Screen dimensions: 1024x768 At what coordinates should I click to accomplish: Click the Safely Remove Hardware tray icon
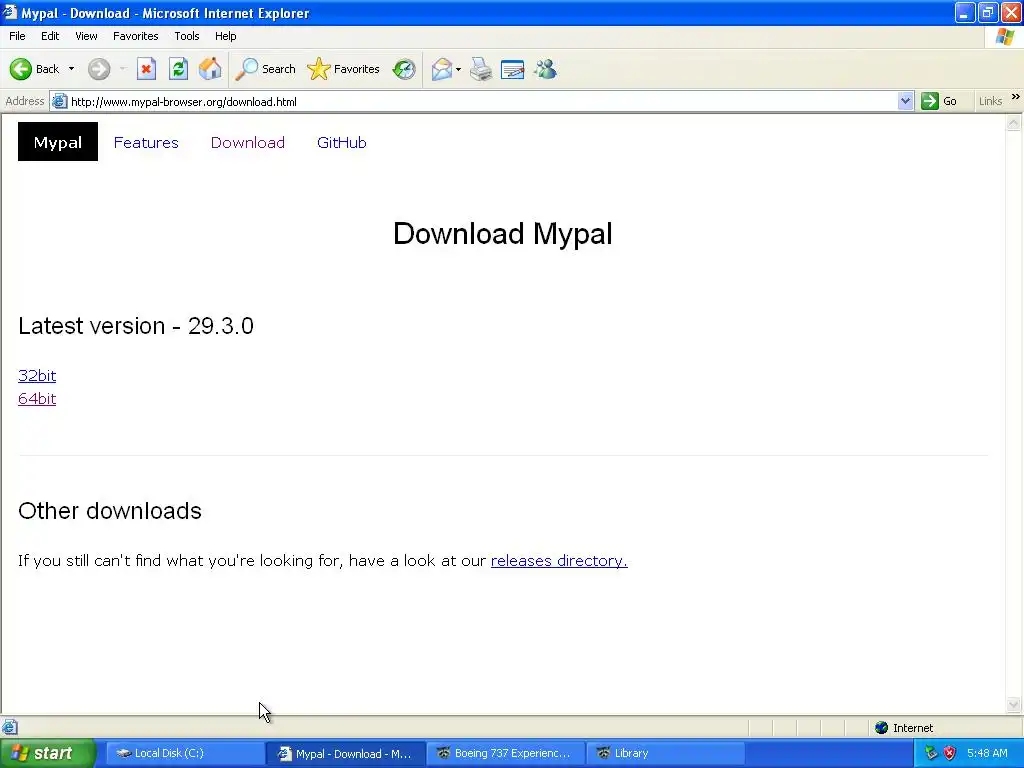[931, 753]
